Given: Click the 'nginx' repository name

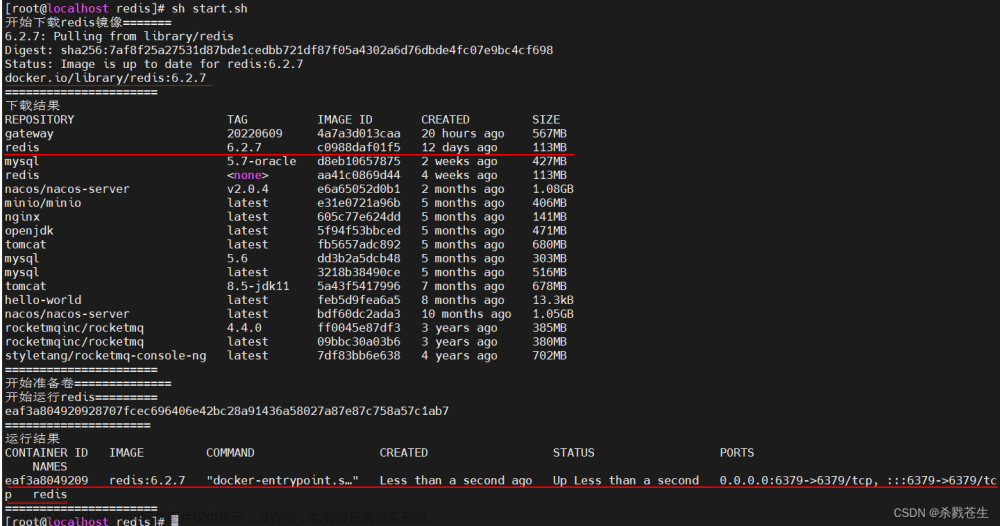Looking at the screenshot, I should tap(22, 217).
